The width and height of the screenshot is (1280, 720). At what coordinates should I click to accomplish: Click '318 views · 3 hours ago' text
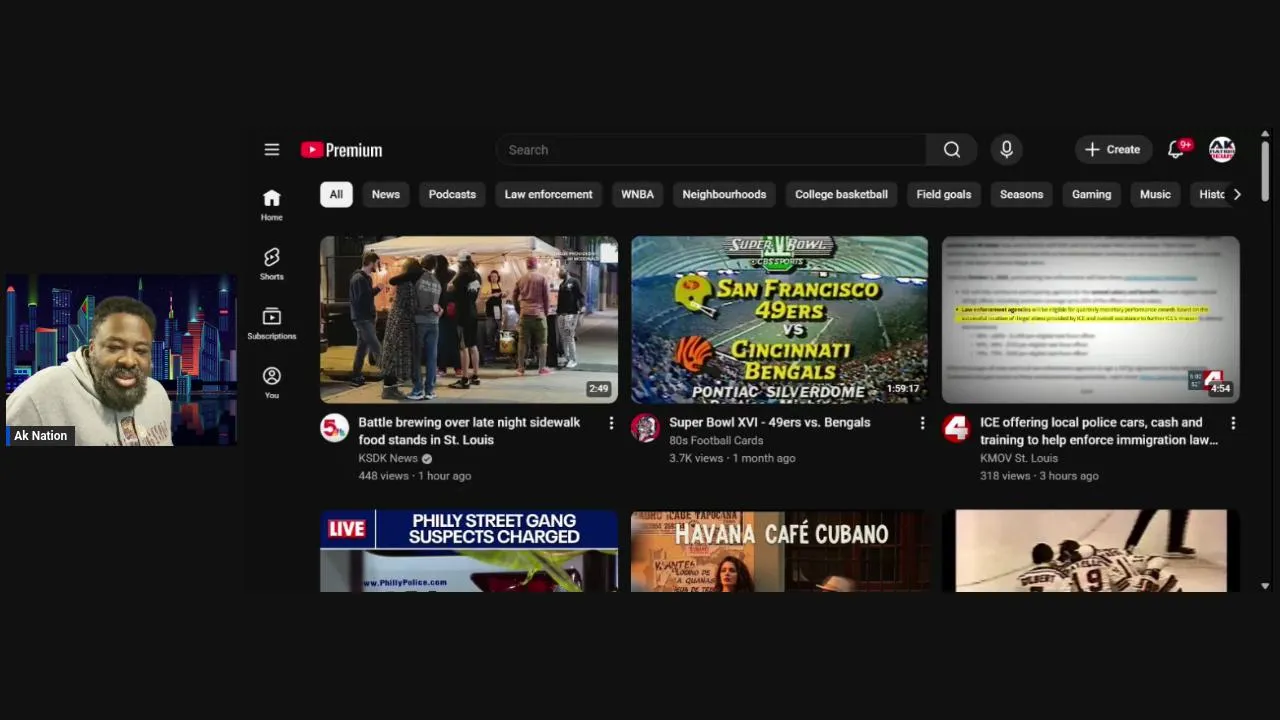pos(1039,476)
